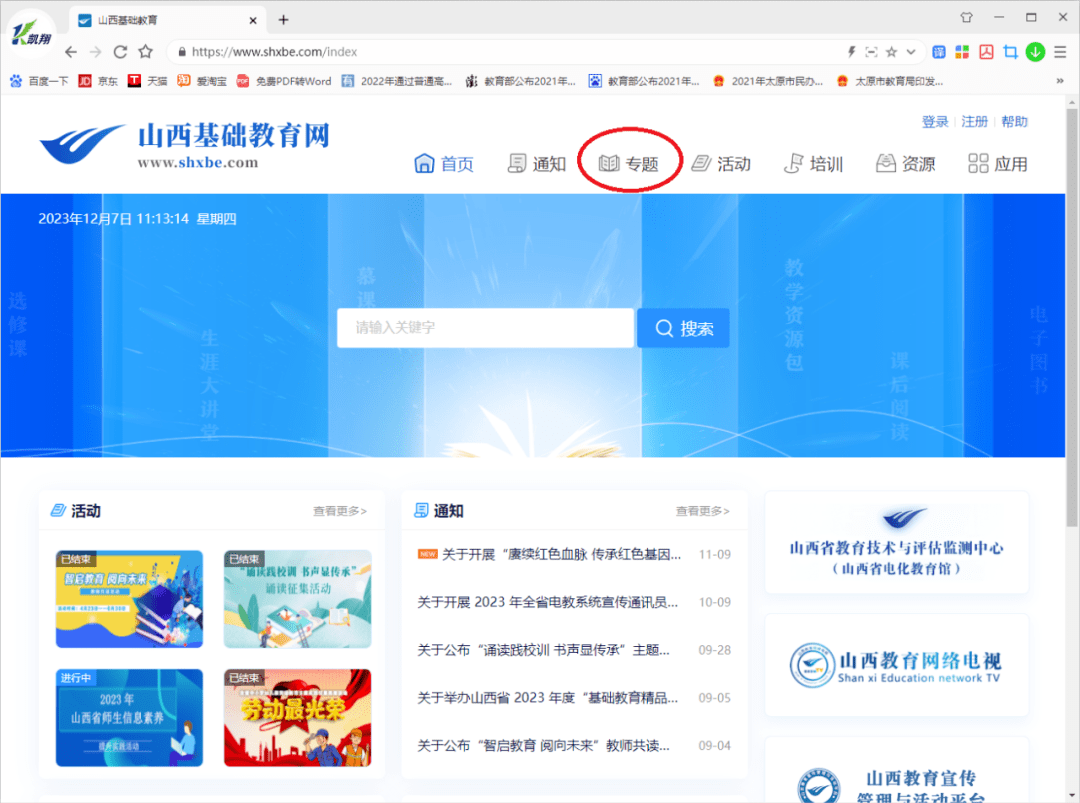Open the PDF extension in the toolbar
The width and height of the screenshot is (1080, 803).
[986, 52]
